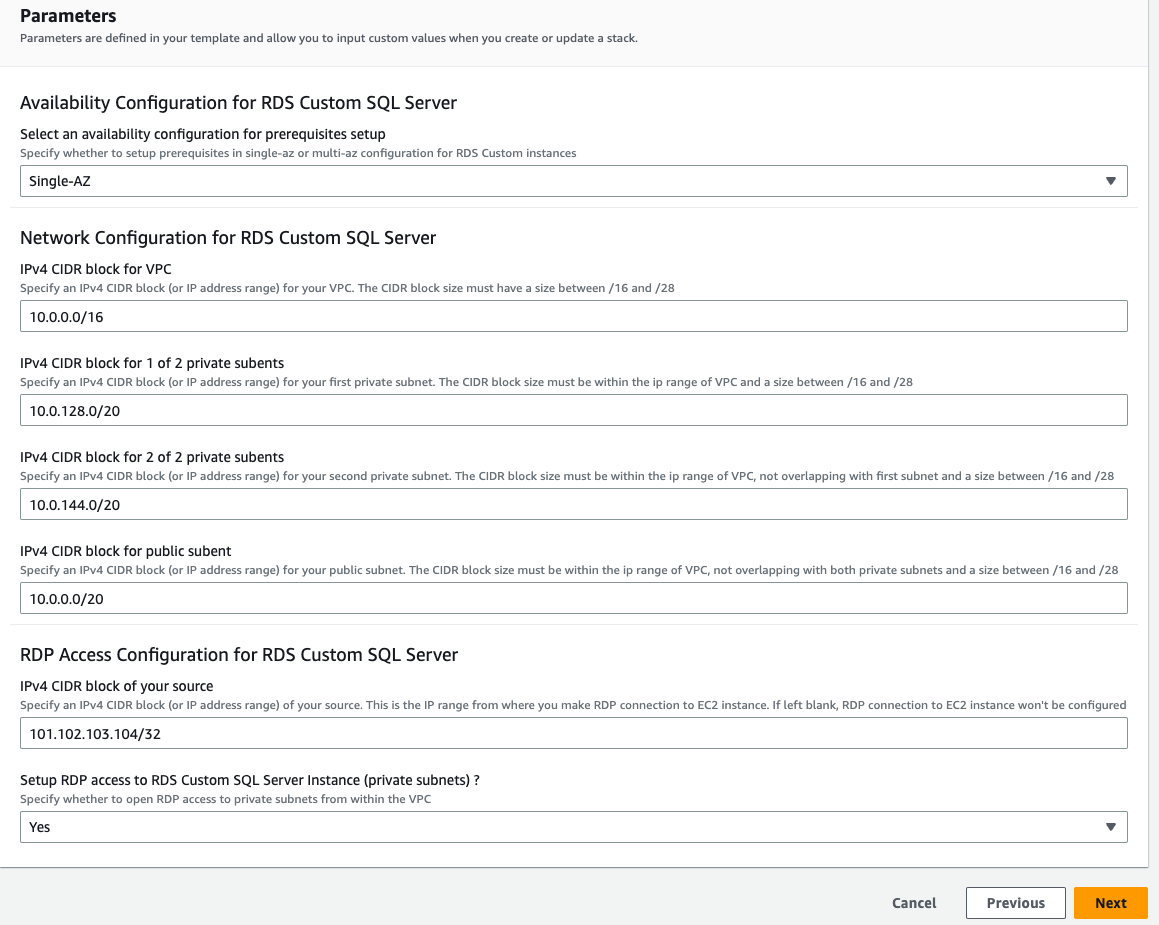This screenshot has height=925, width=1159.
Task: Click the RDP Access Configuration heading
Action: 239,655
